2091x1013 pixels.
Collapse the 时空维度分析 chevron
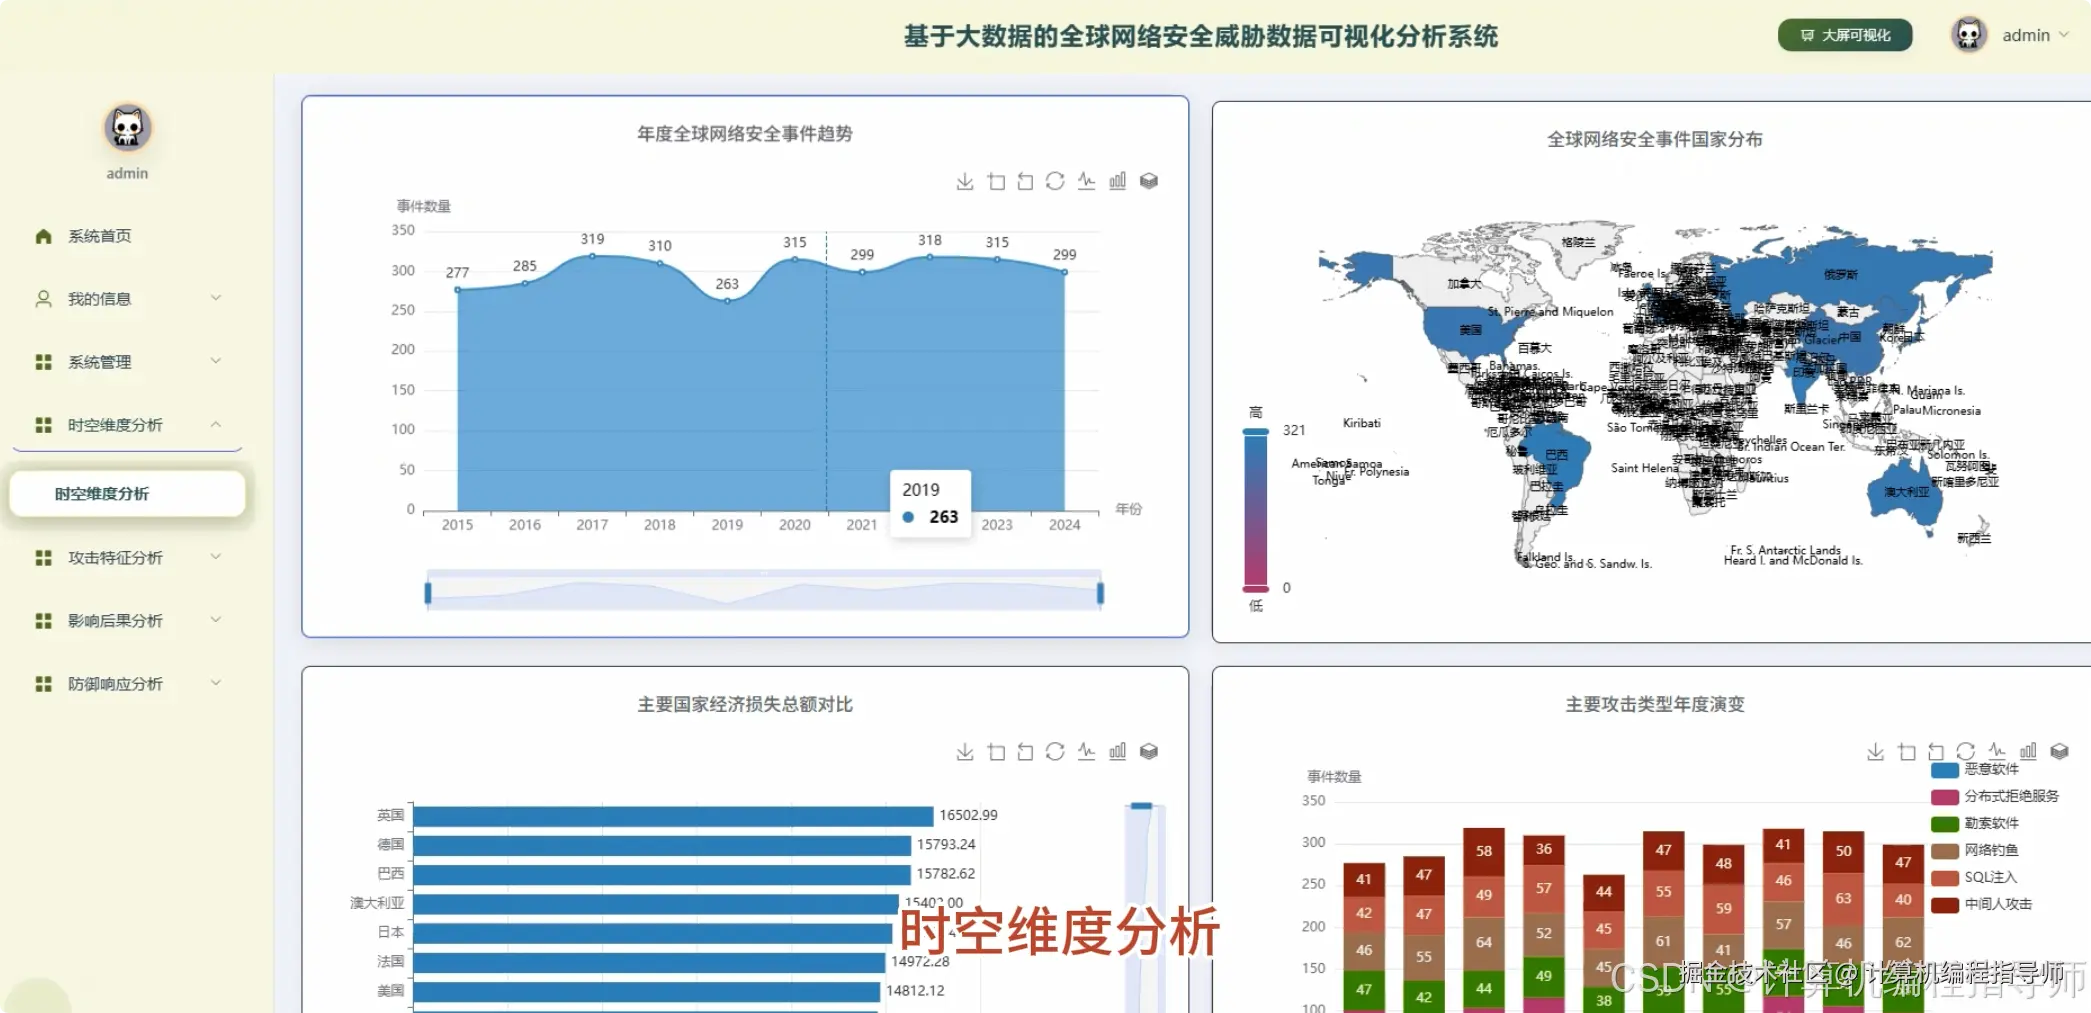[216, 424]
